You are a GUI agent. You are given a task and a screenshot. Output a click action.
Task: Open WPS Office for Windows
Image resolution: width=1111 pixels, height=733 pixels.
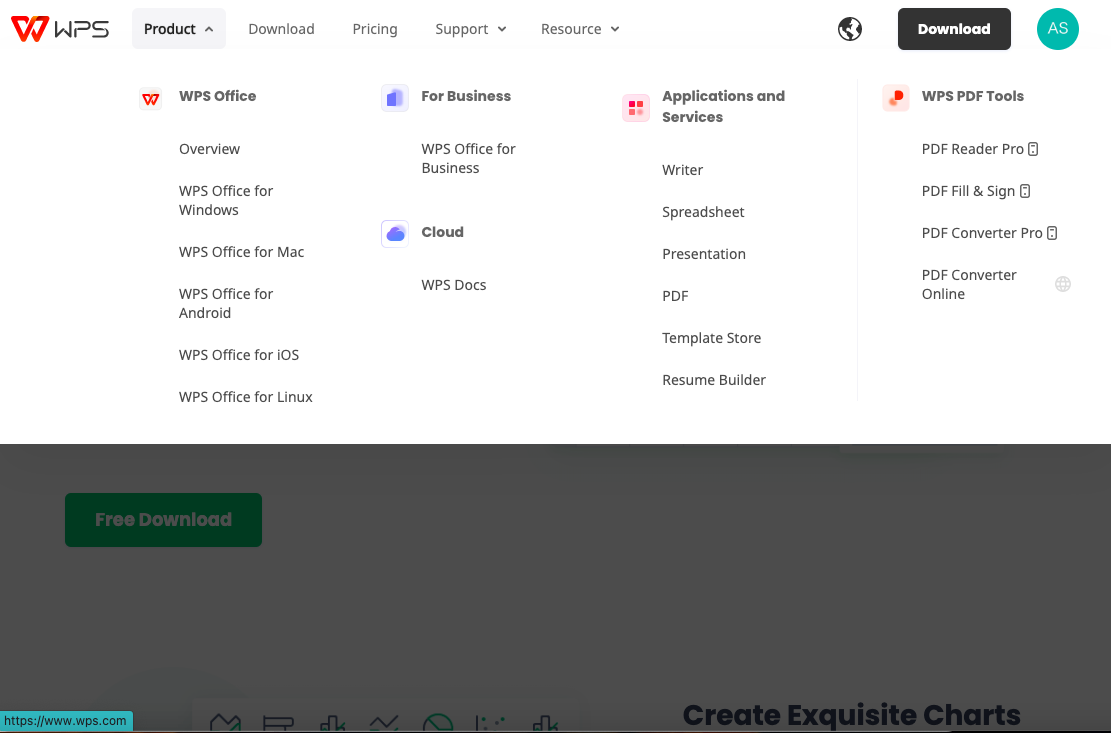(x=226, y=200)
